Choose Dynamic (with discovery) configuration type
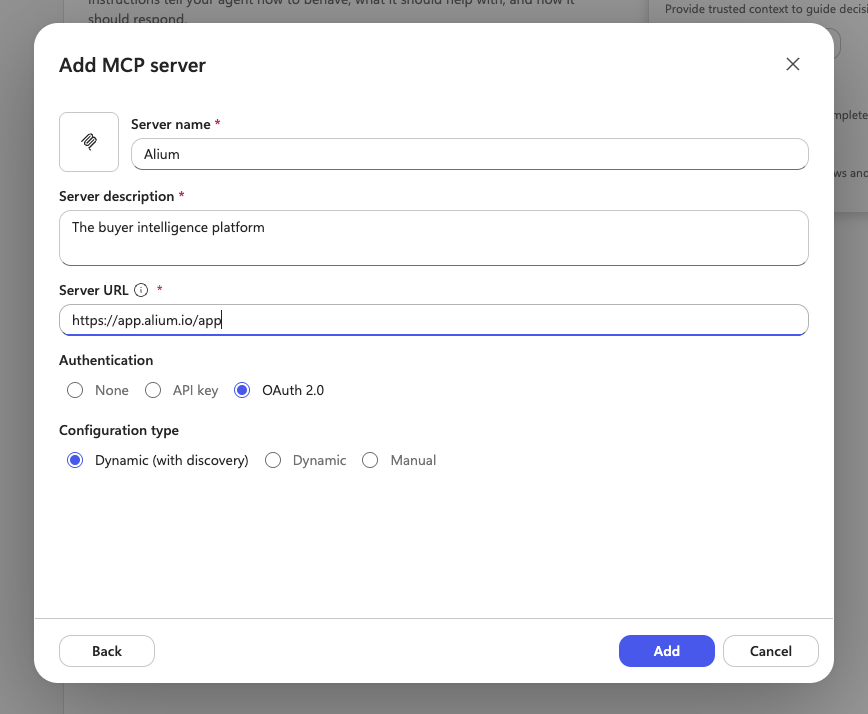 point(75,461)
